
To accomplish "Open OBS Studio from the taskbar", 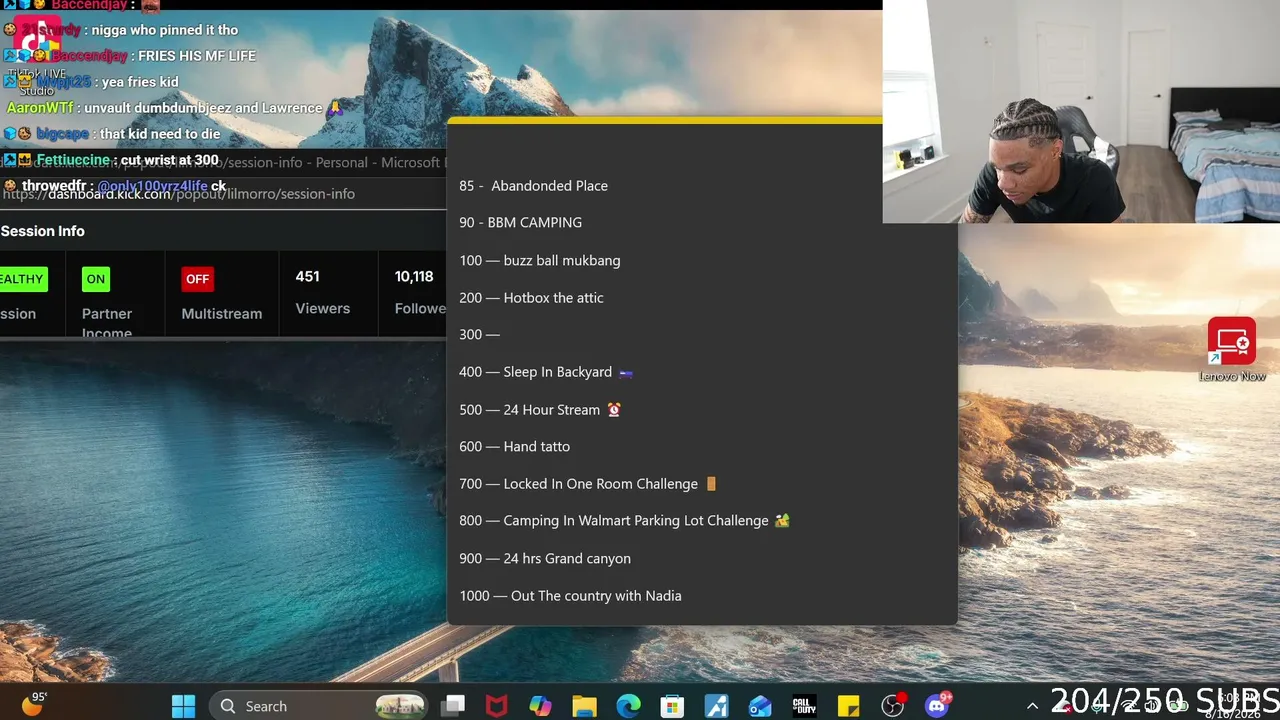I will pos(892,706).
